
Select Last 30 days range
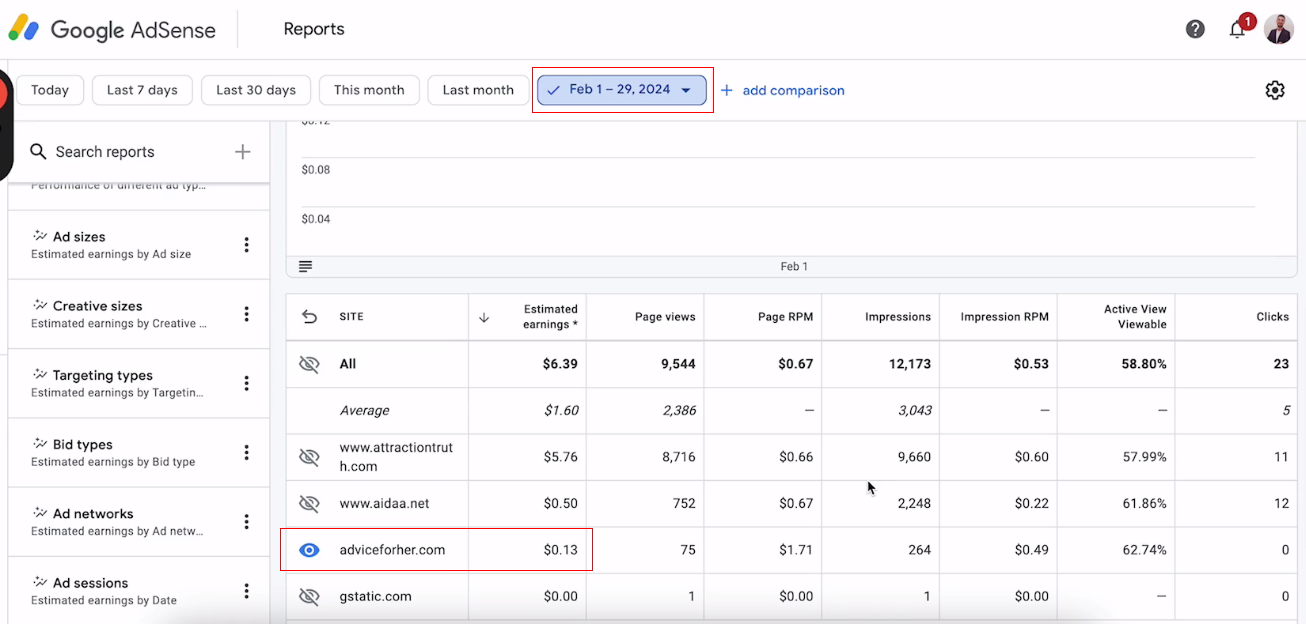pos(256,90)
